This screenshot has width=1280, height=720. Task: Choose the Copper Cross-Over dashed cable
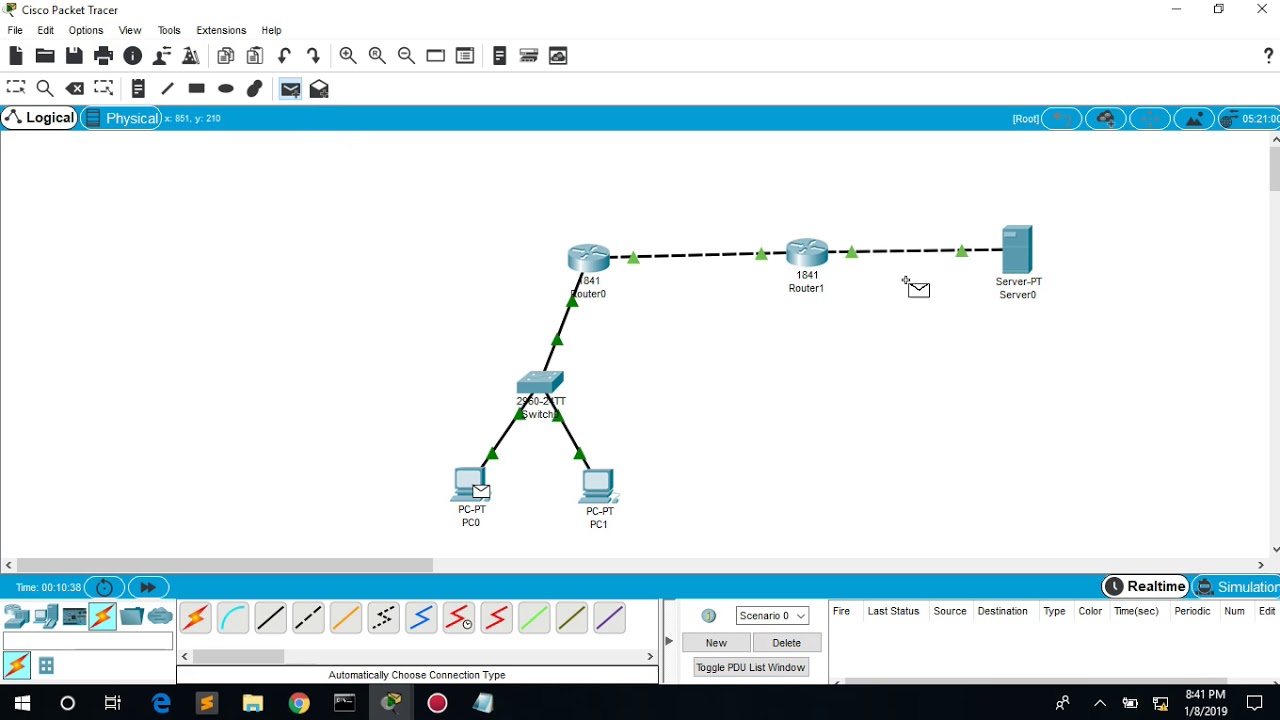308,618
